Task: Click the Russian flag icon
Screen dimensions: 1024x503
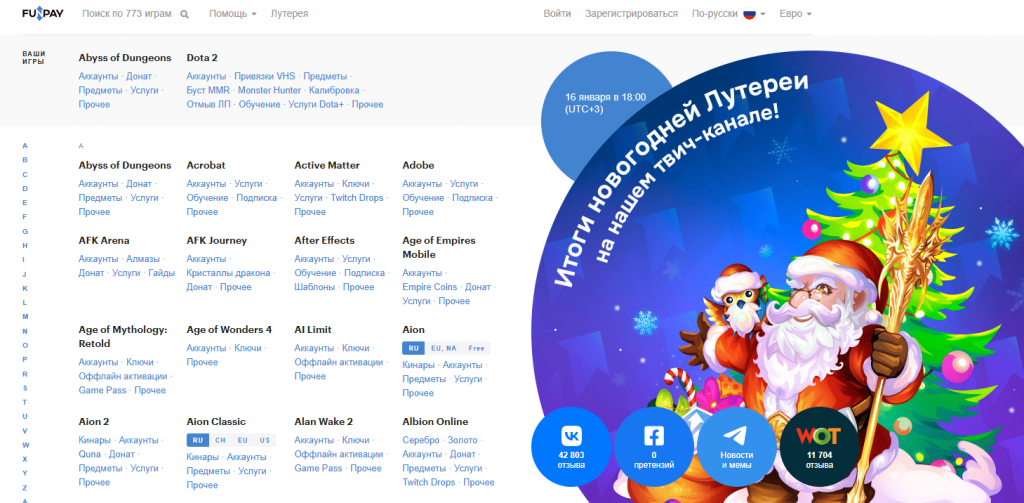Action: [748, 14]
